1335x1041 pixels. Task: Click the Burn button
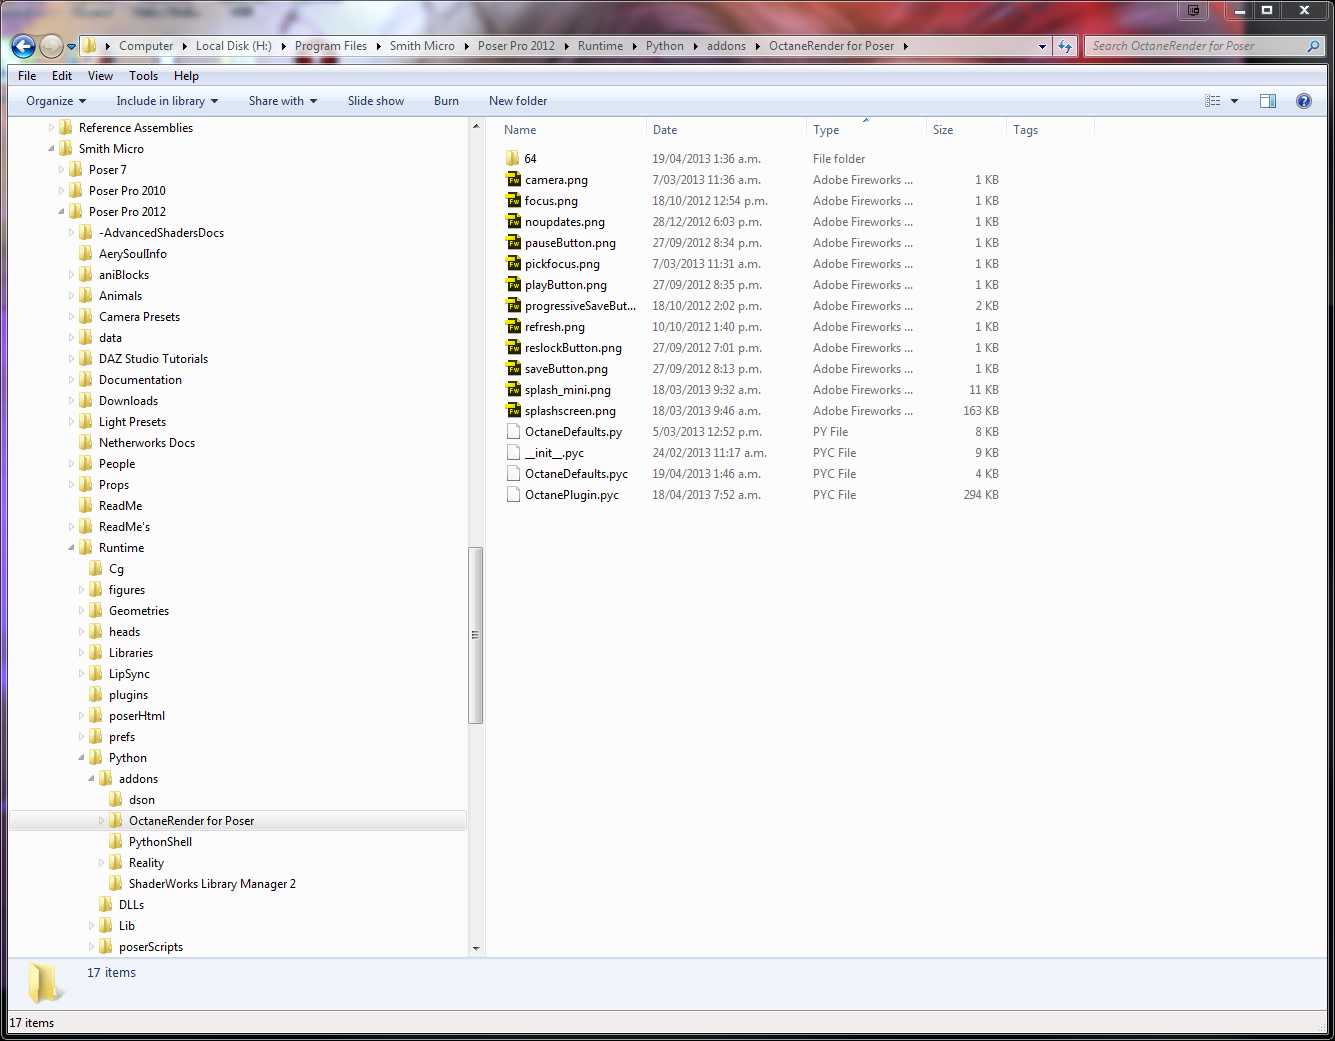click(446, 101)
